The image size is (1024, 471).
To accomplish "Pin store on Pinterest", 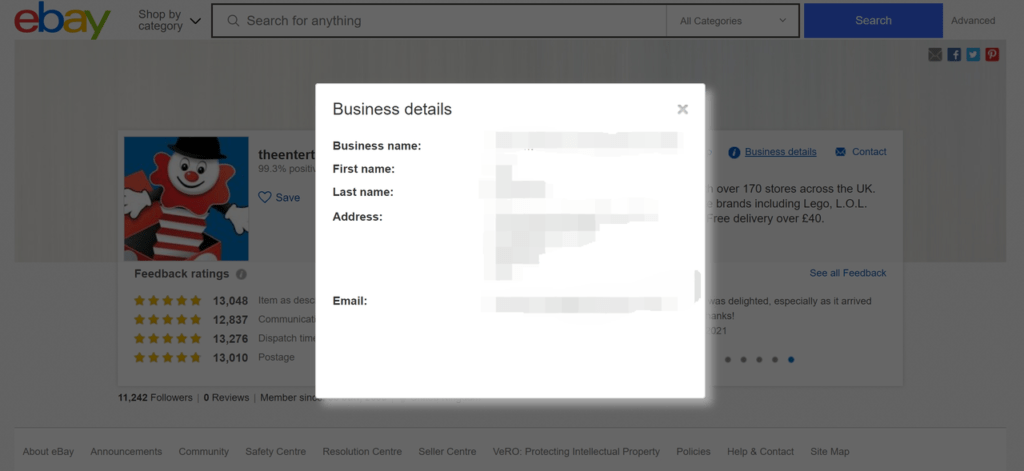I will 992,55.
